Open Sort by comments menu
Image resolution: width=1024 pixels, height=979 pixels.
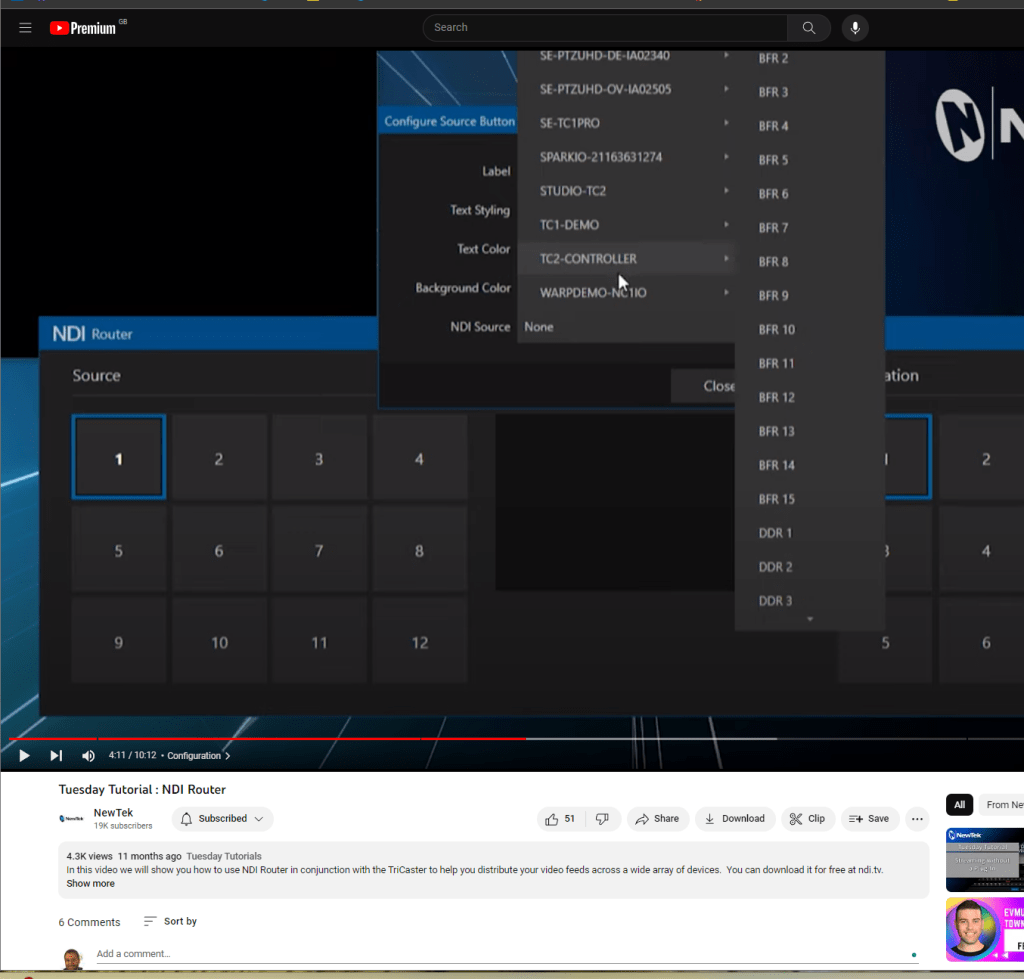point(170,921)
